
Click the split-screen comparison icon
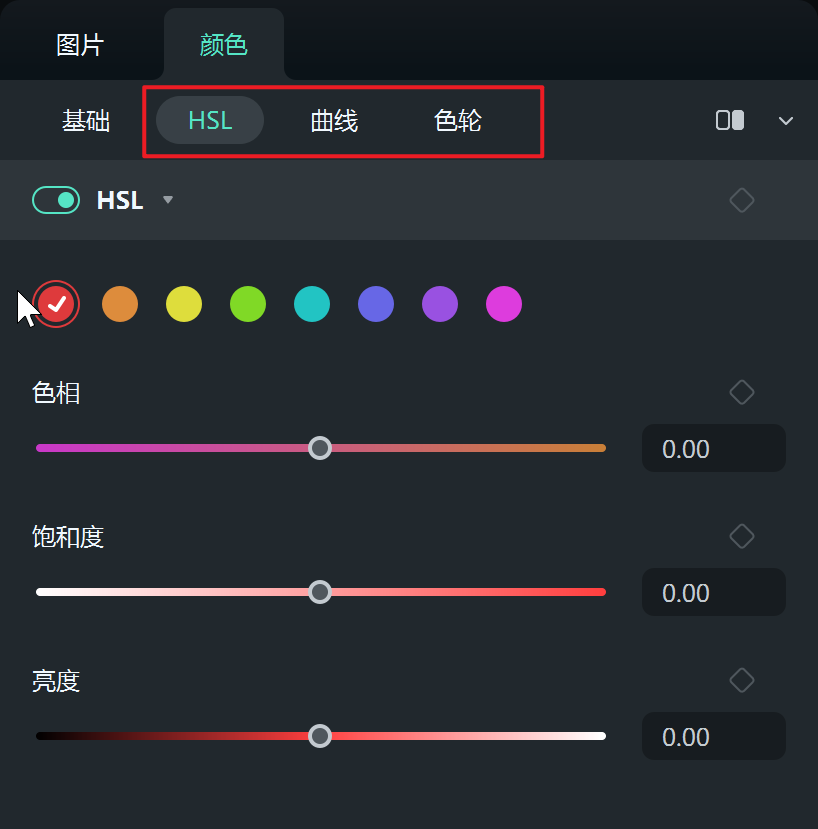point(729,120)
